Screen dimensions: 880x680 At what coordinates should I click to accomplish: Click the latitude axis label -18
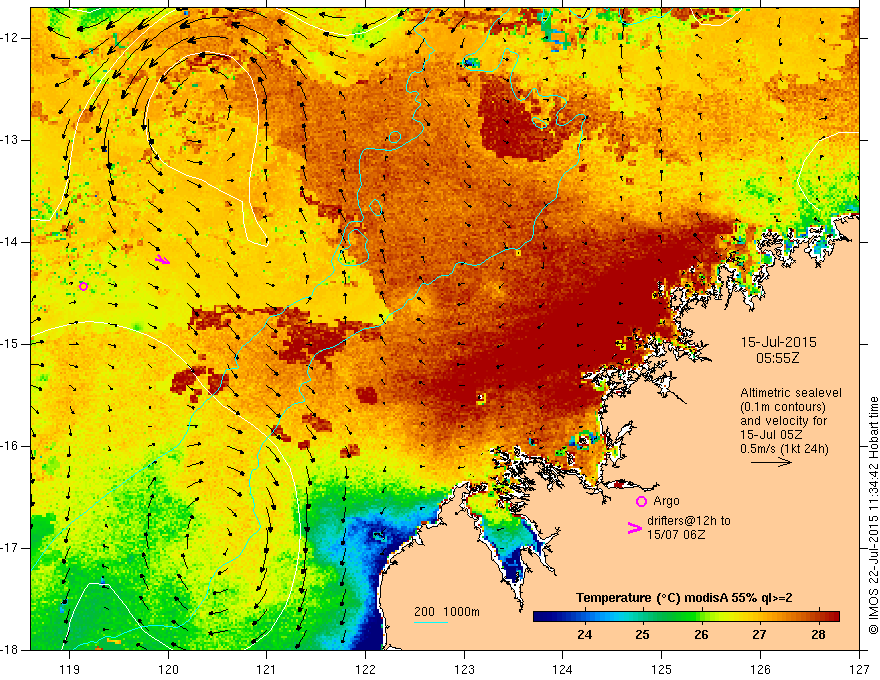(x=11, y=650)
